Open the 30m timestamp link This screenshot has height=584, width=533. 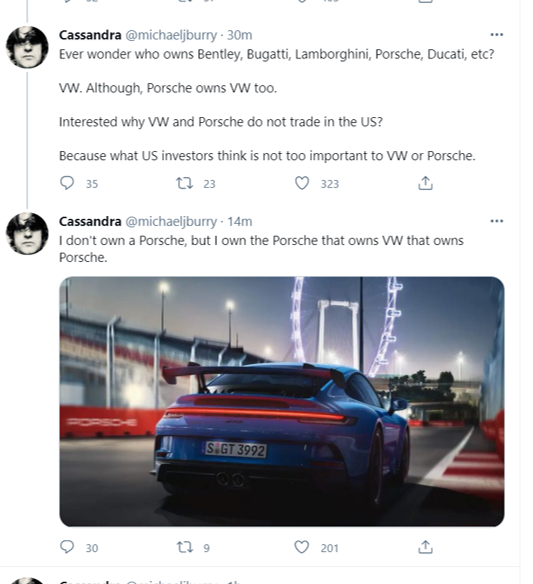[239, 35]
